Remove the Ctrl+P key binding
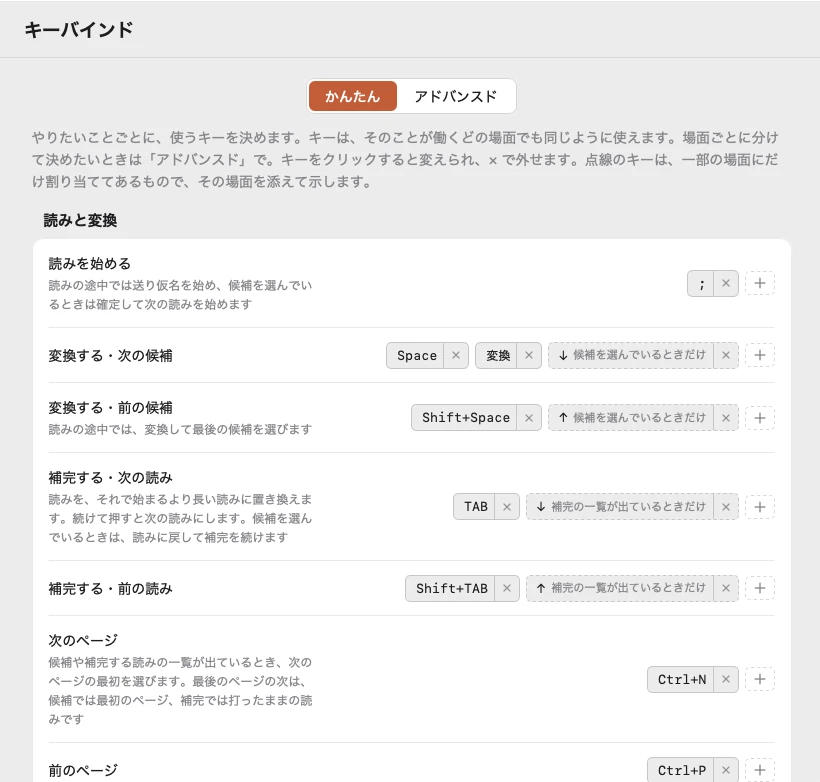820x782 pixels. (726, 770)
